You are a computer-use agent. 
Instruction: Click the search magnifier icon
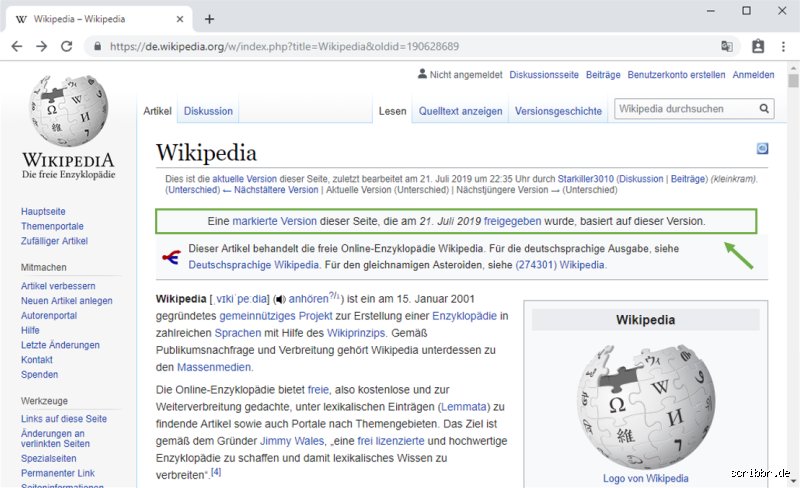coord(764,109)
